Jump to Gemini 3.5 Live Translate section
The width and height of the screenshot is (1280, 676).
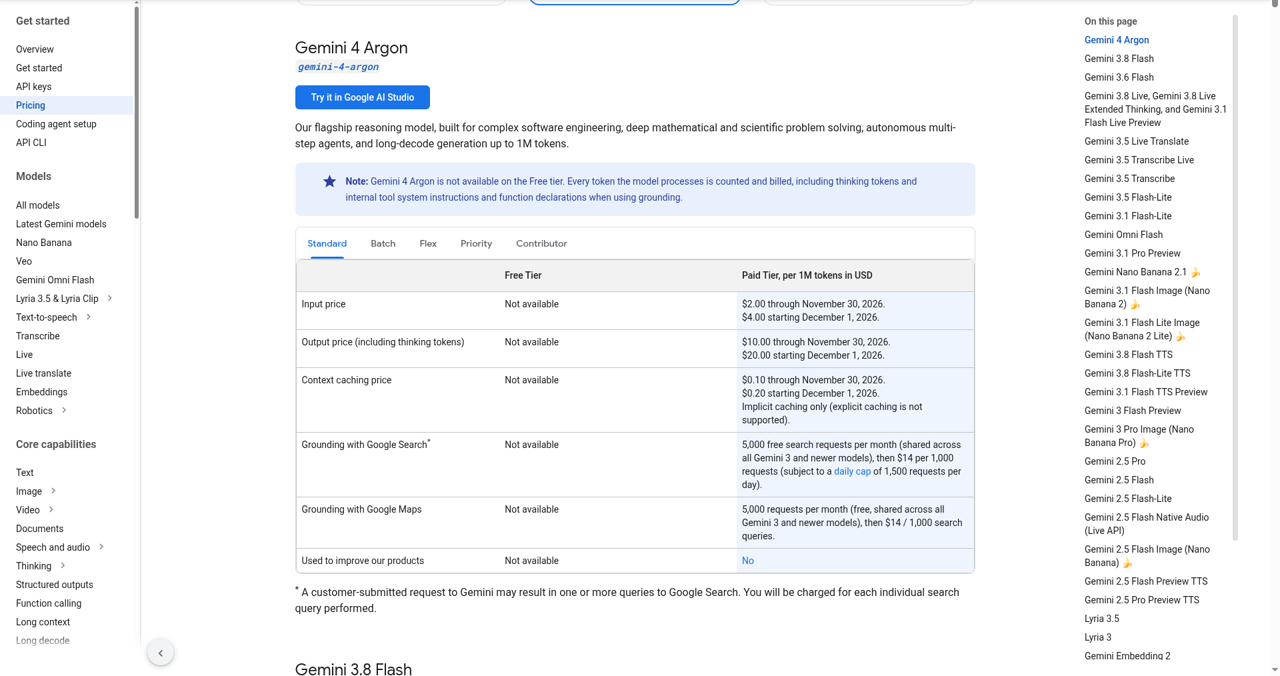1137,142
